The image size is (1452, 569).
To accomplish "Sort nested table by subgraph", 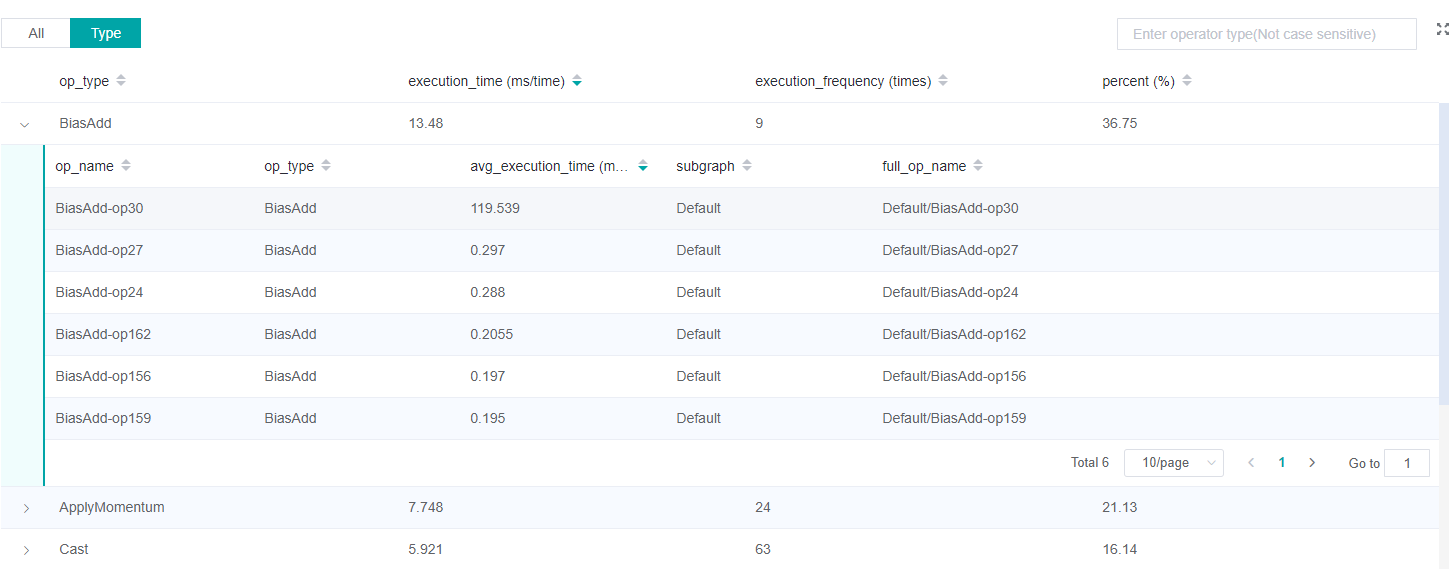I will [x=747, y=166].
